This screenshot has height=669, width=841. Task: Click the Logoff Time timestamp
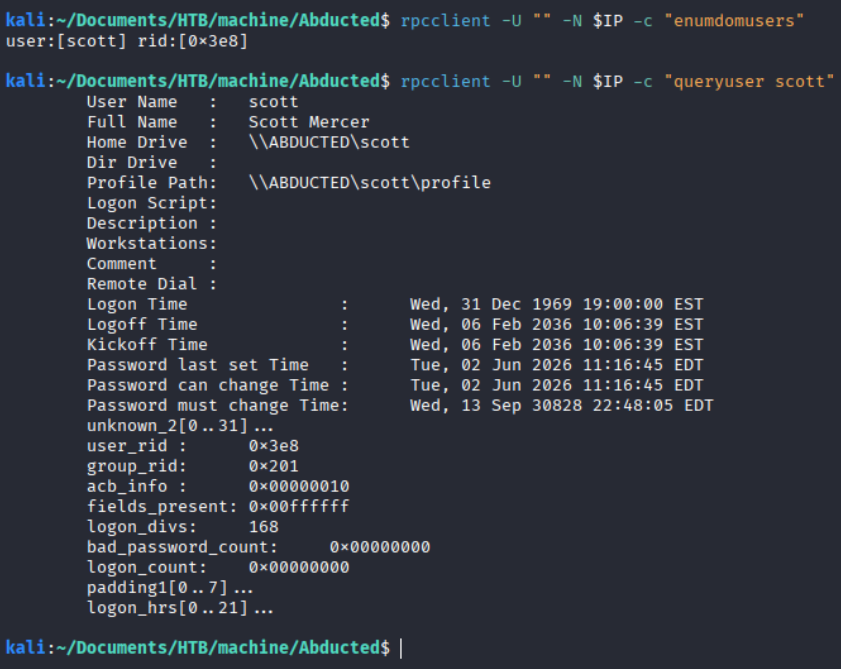coord(556,325)
